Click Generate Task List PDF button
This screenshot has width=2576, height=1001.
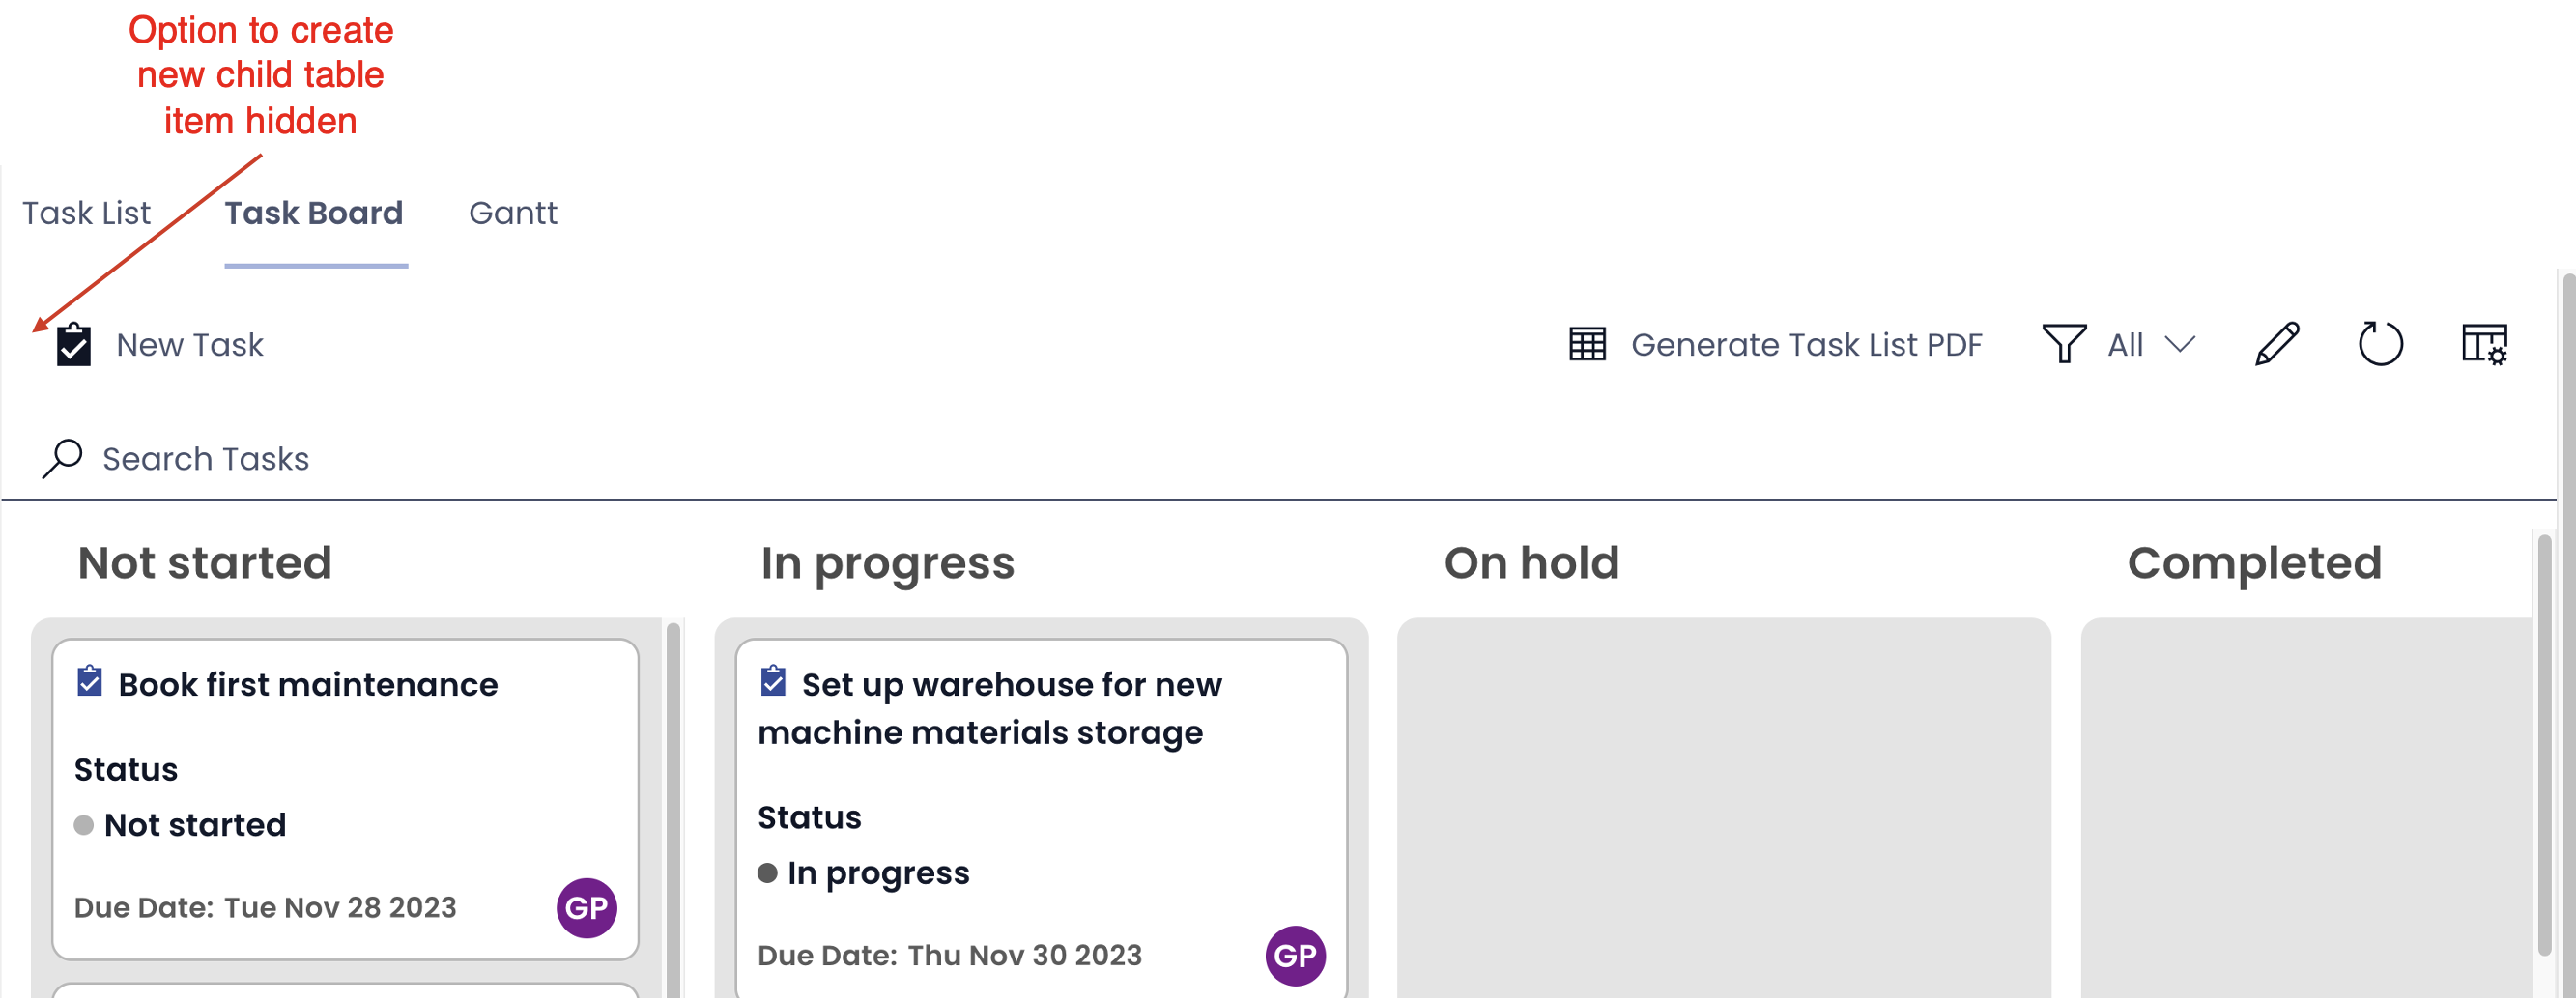click(1775, 345)
